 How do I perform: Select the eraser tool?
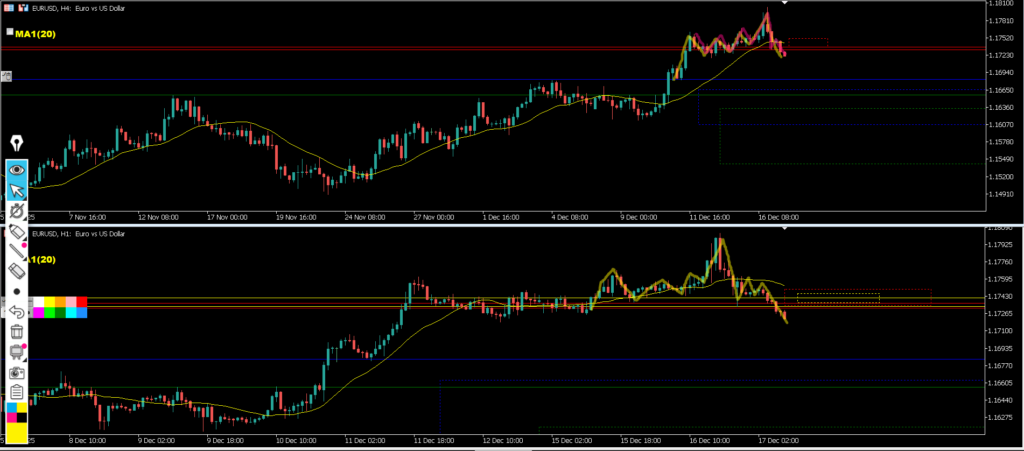tap(16, 271)
